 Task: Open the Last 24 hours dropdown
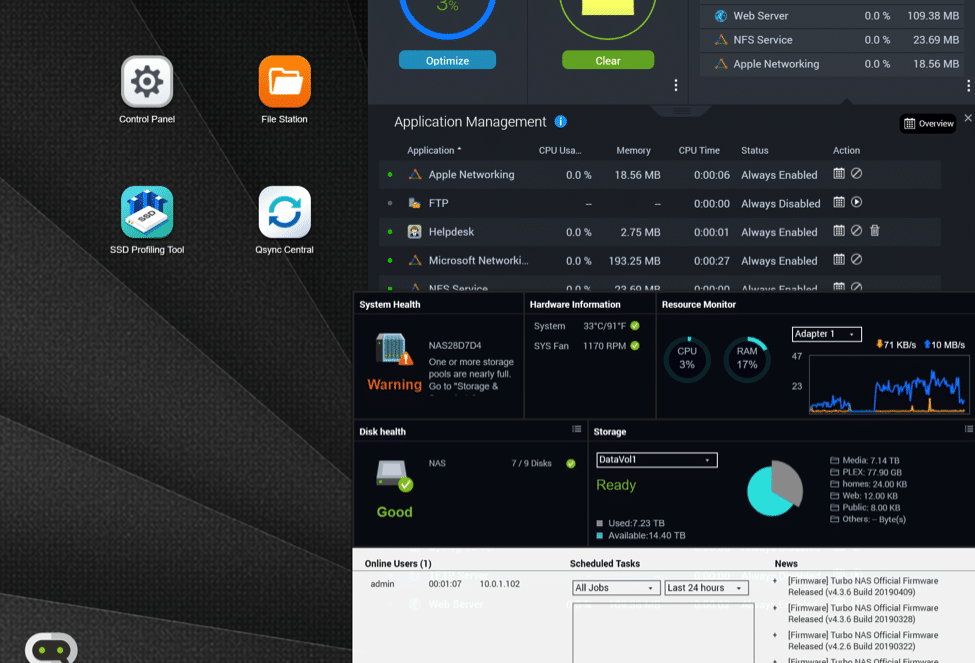706,588
